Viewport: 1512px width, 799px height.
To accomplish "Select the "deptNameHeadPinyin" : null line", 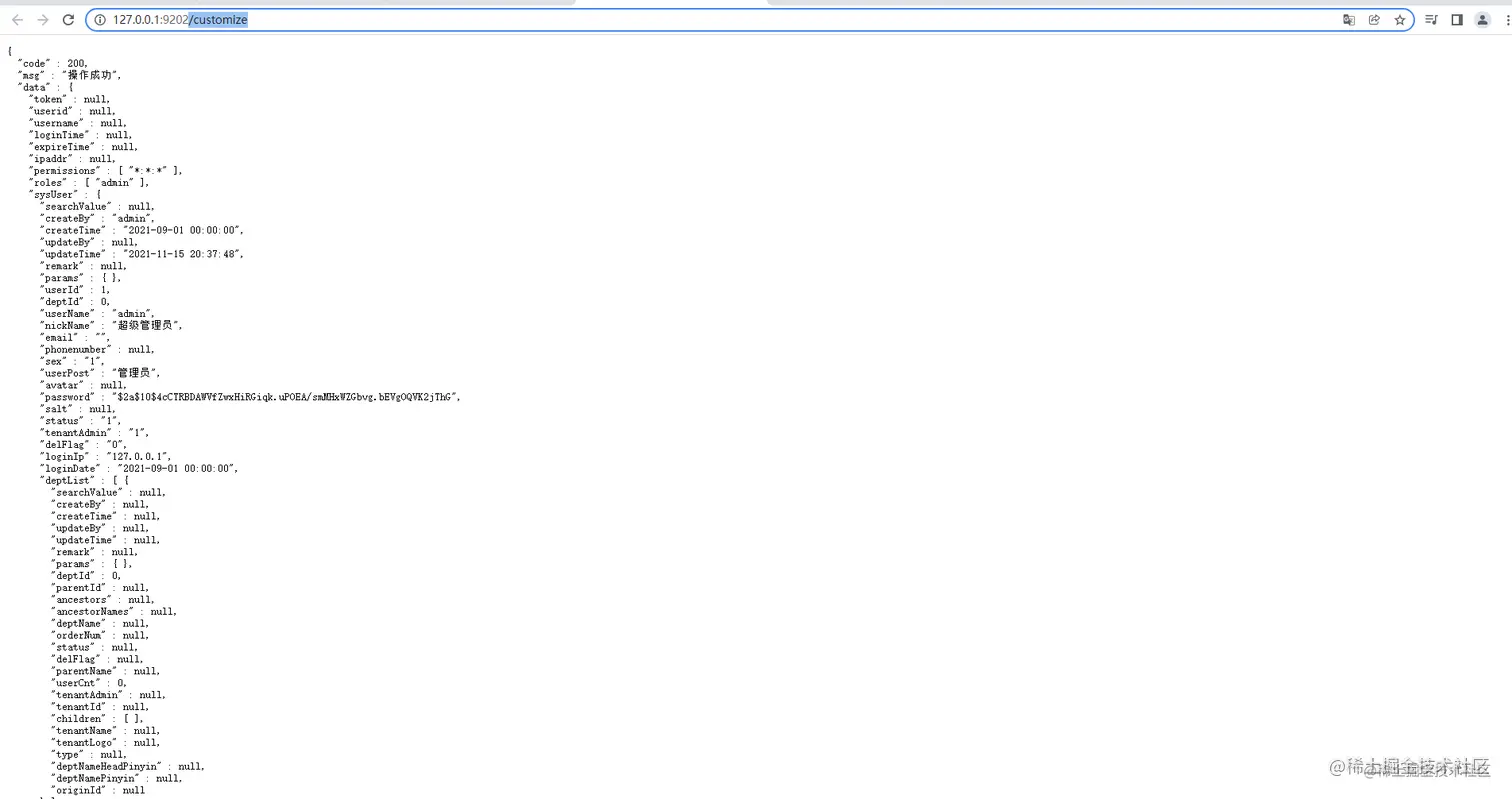I will [128, 767].
